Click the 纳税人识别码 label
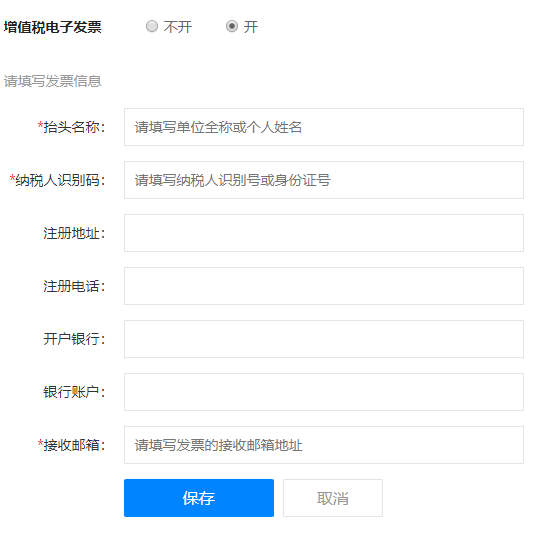This screenshot has height=533, width=544. (x=58, y=180)
